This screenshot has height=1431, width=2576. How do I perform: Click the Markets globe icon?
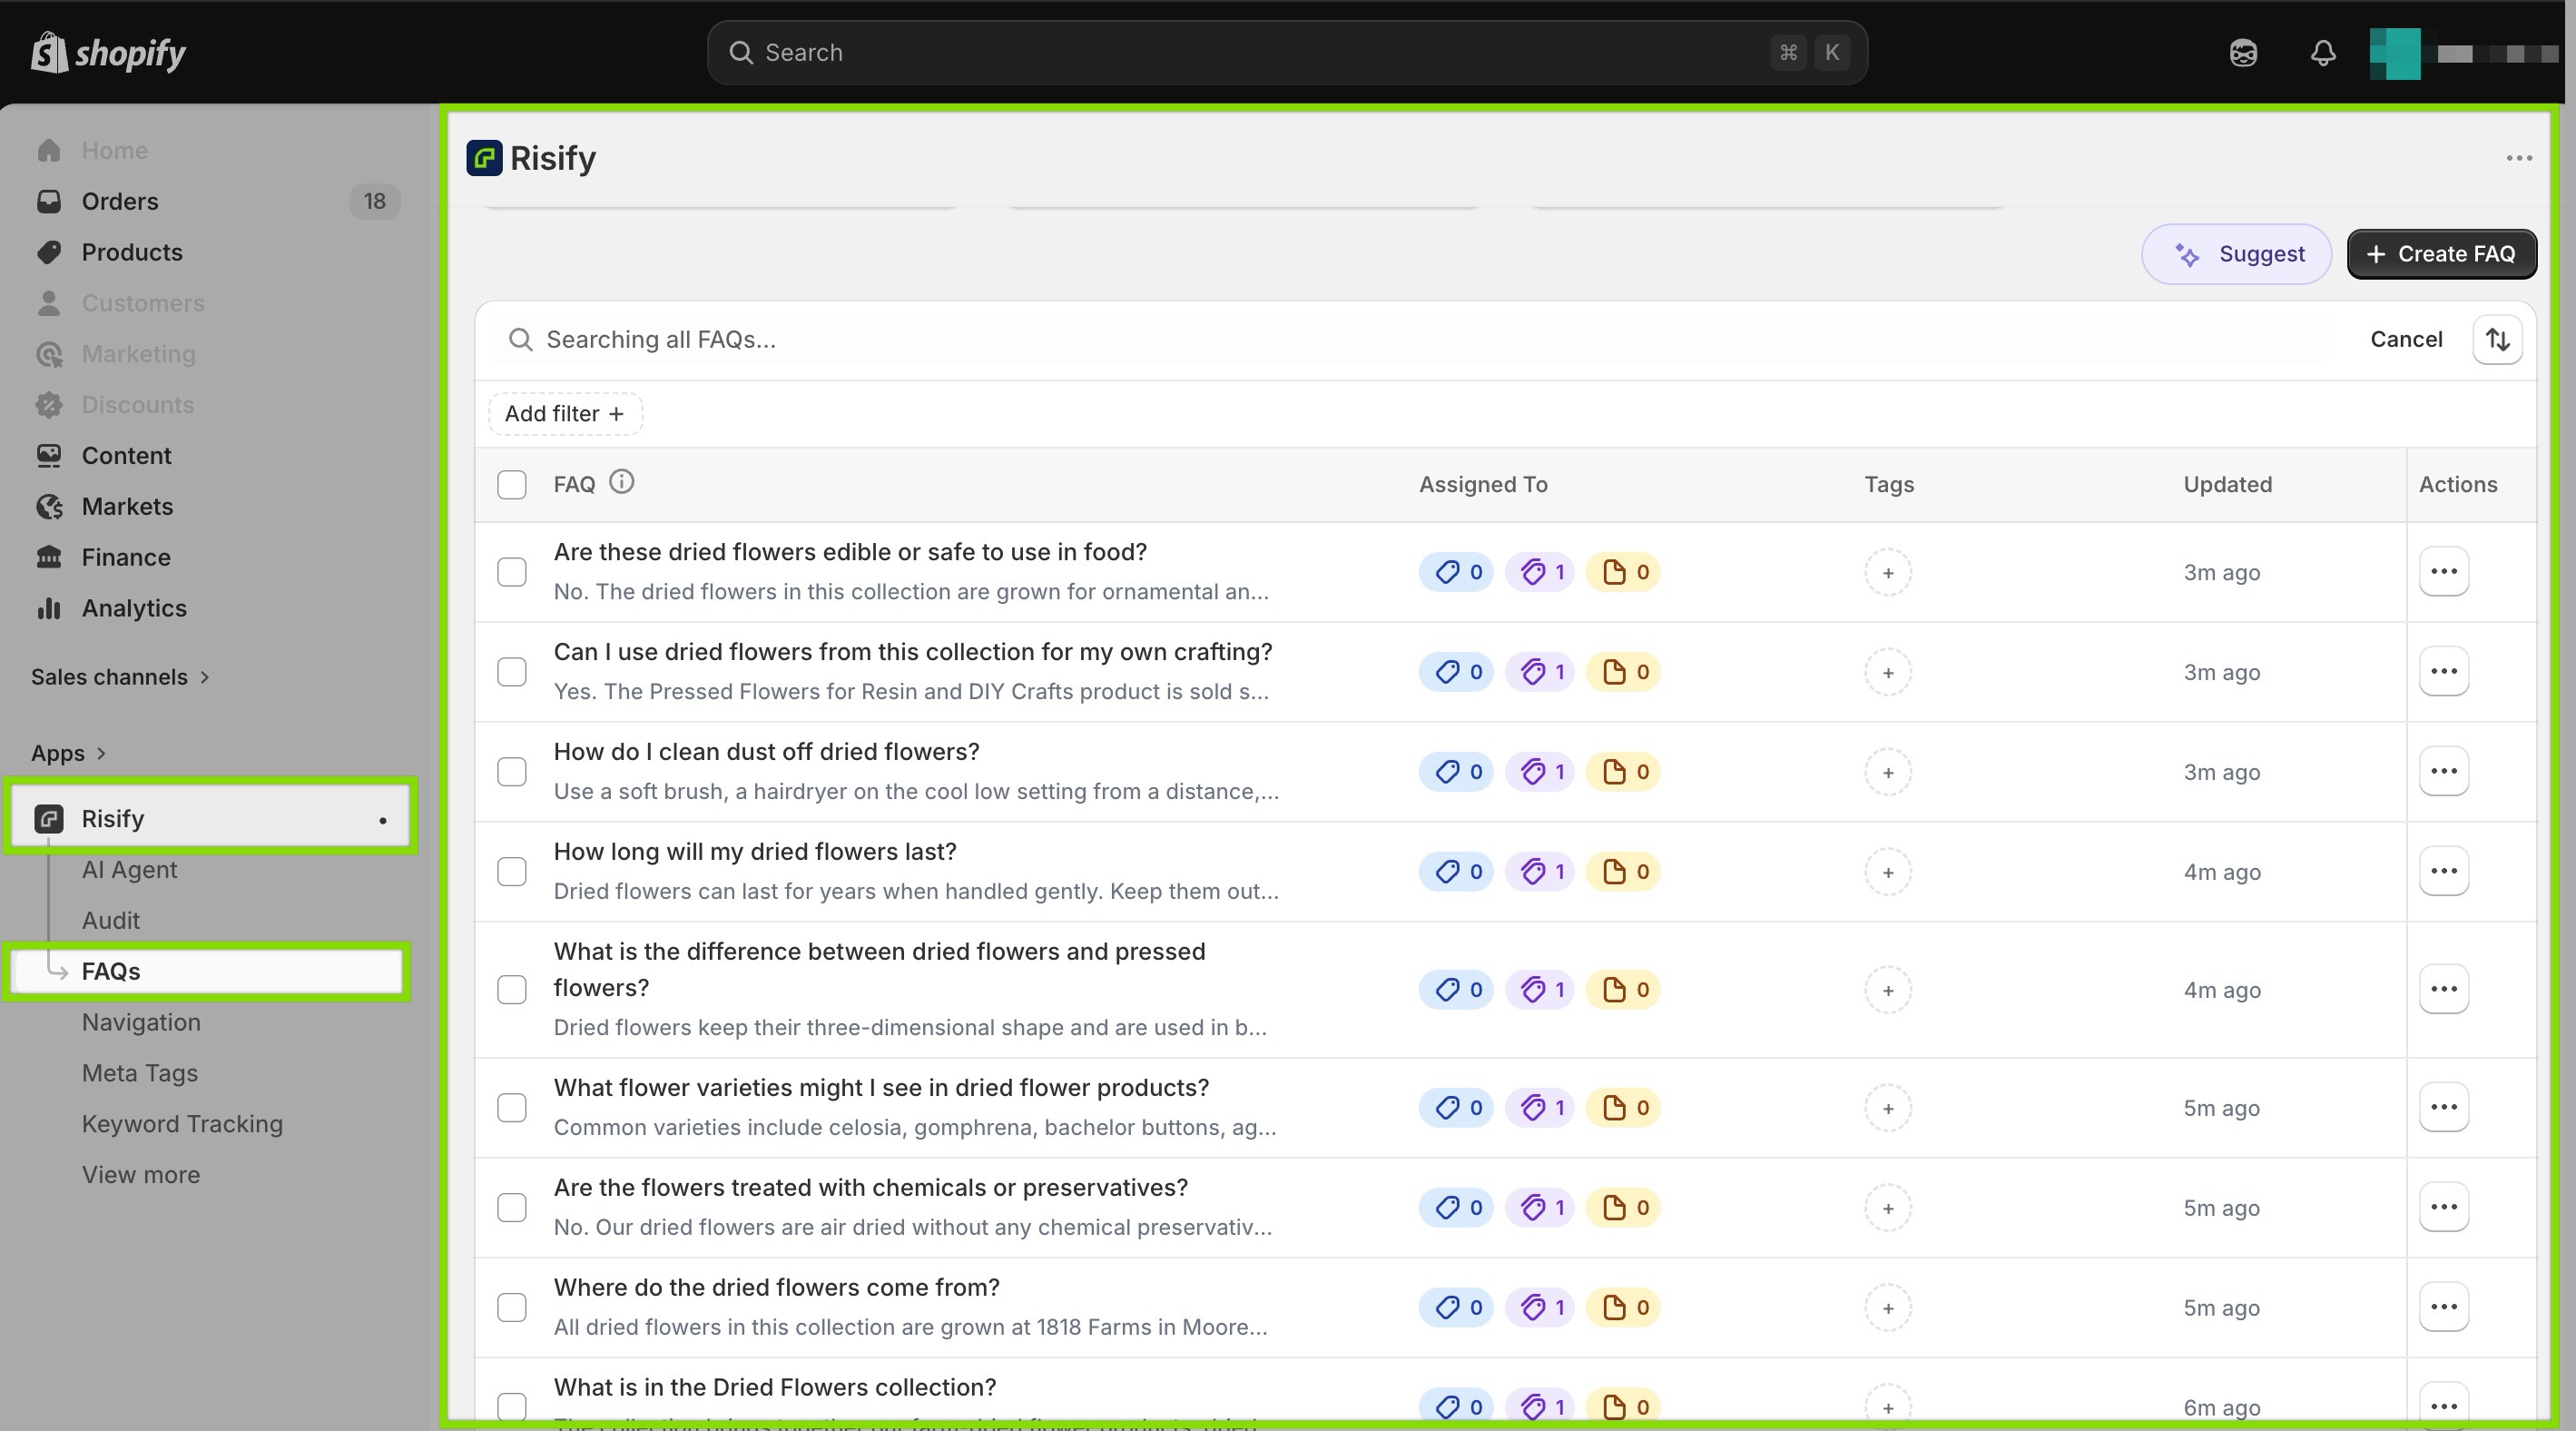coord(48,506)
